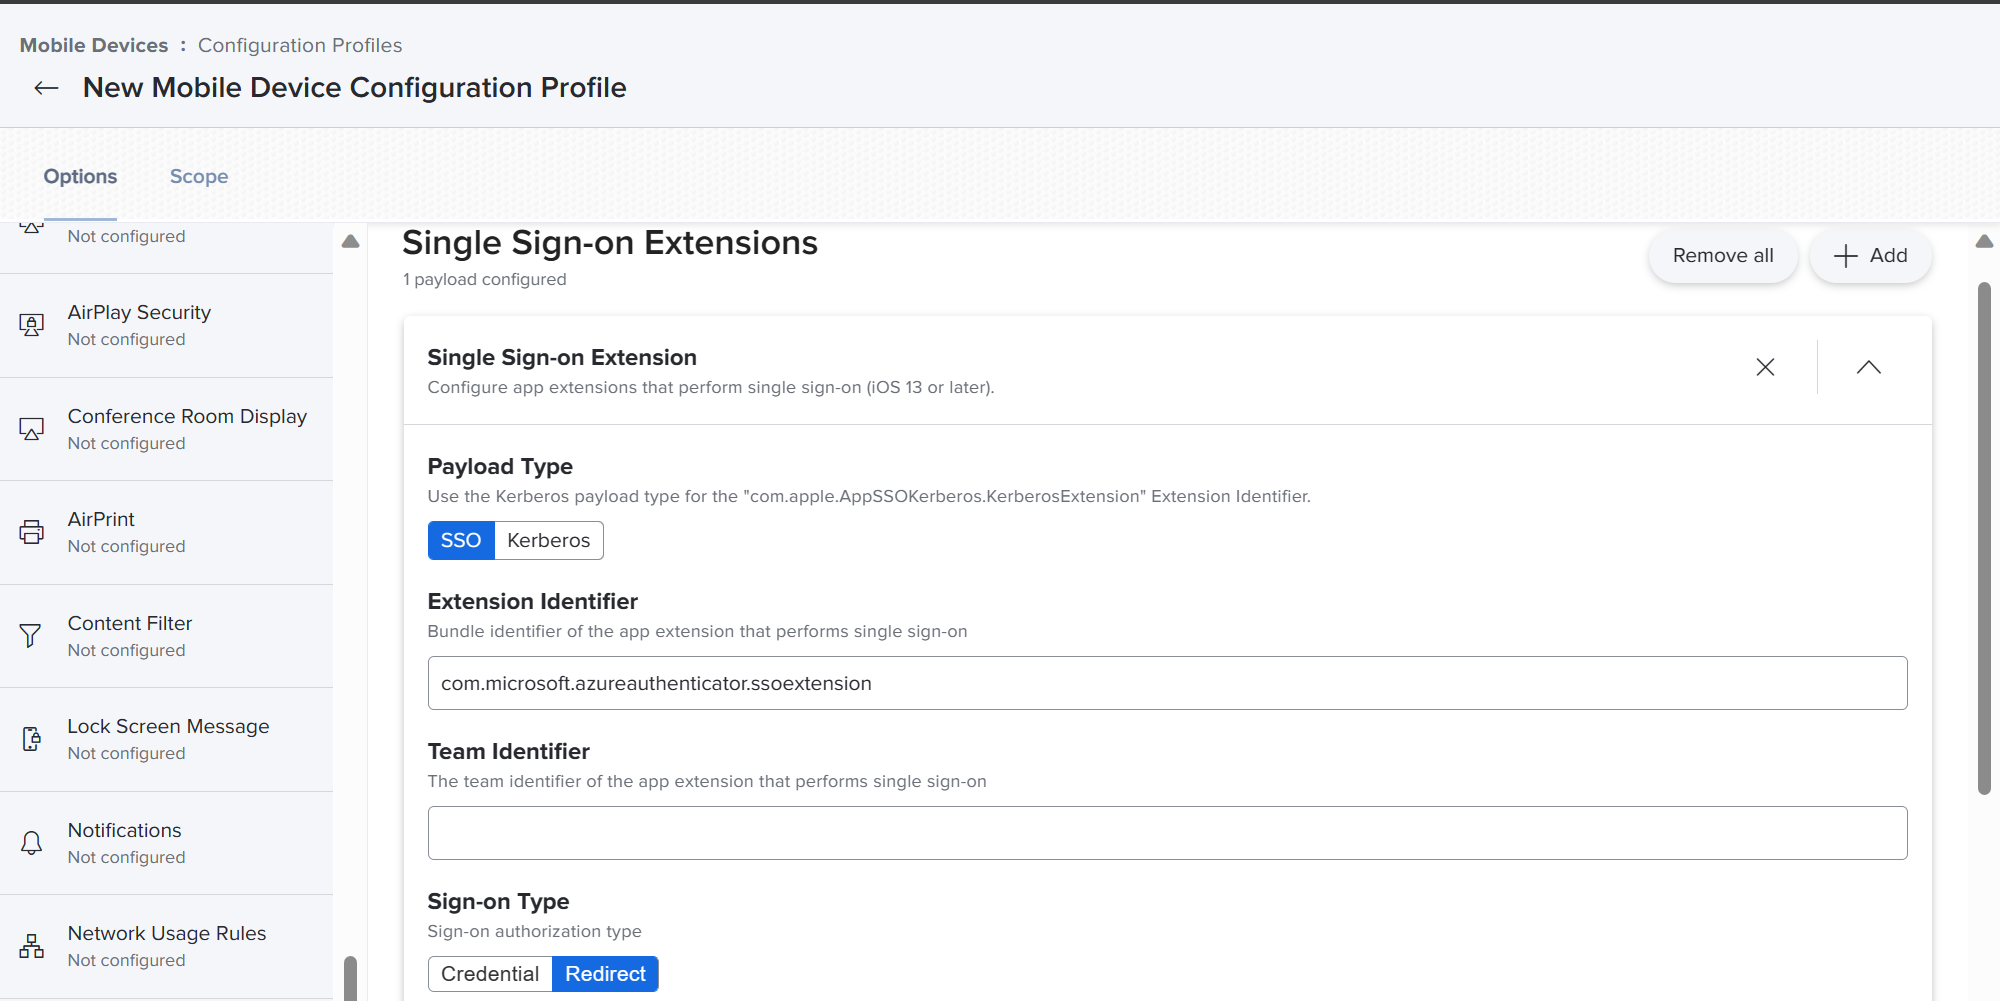Set Sign-on Type to Credential
Viewport: 2000px width, 1001px height.
[490, 973]
